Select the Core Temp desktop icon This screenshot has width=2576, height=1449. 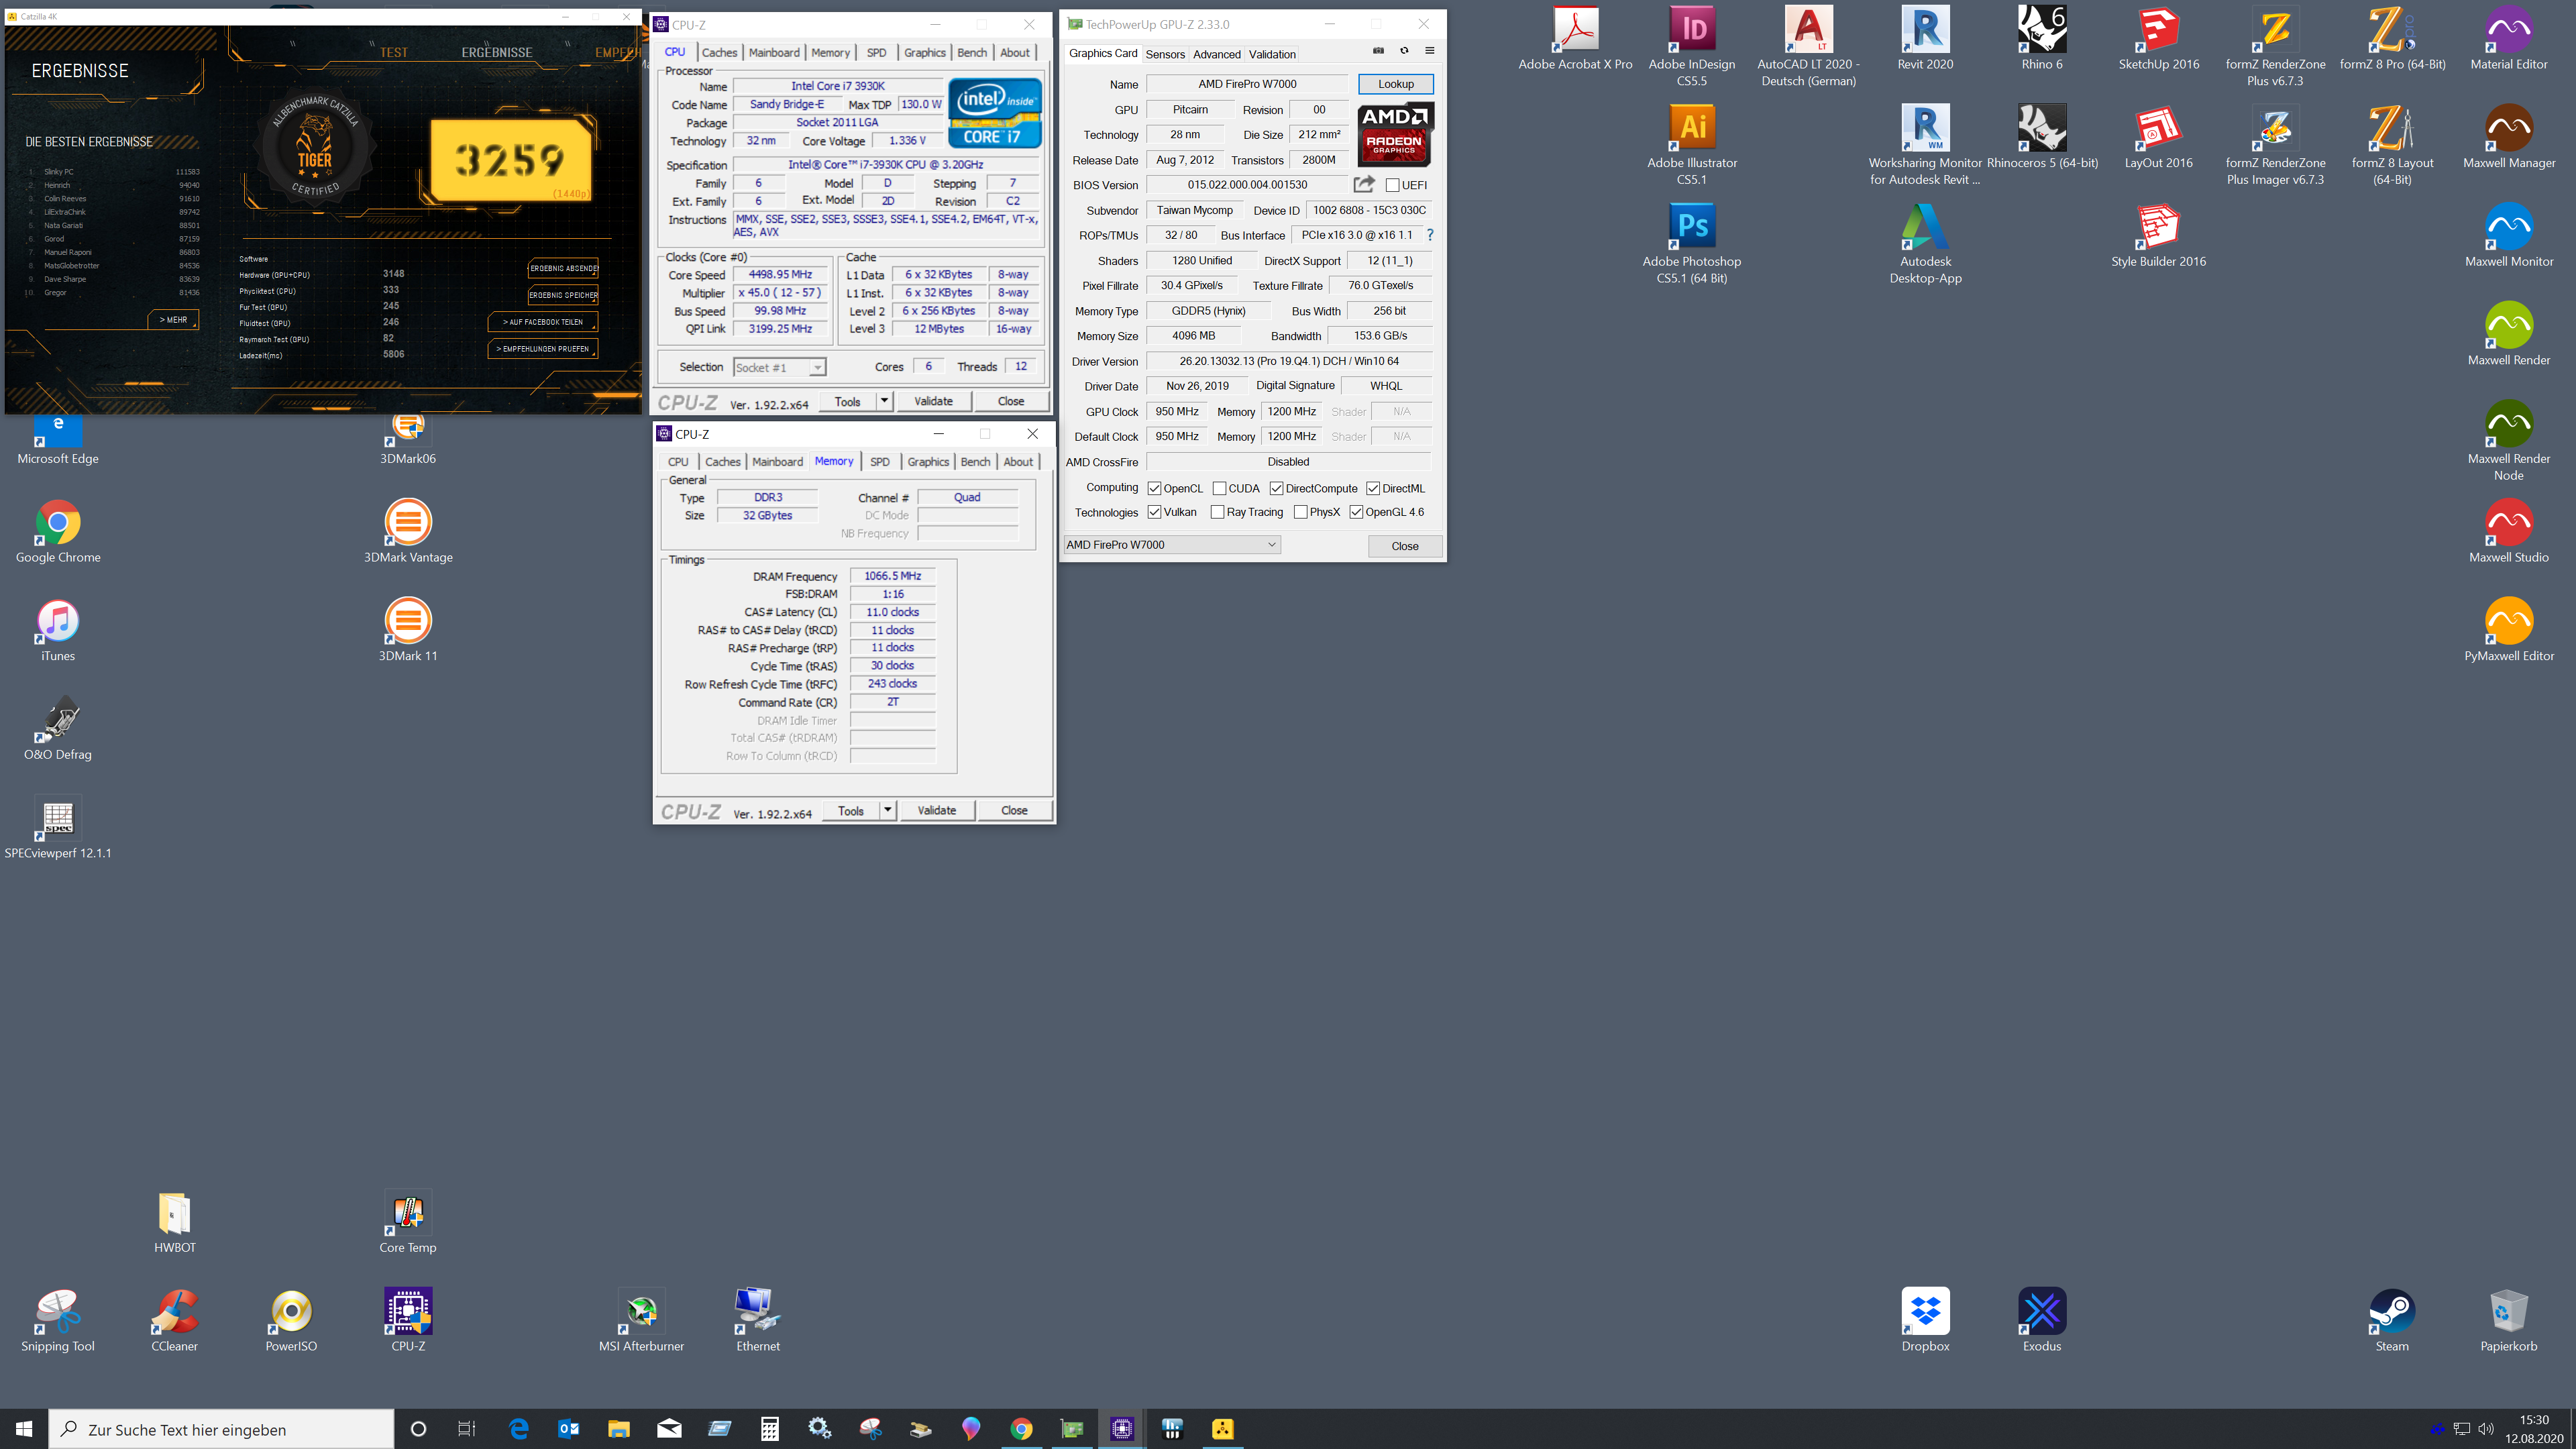[408, 1222]
